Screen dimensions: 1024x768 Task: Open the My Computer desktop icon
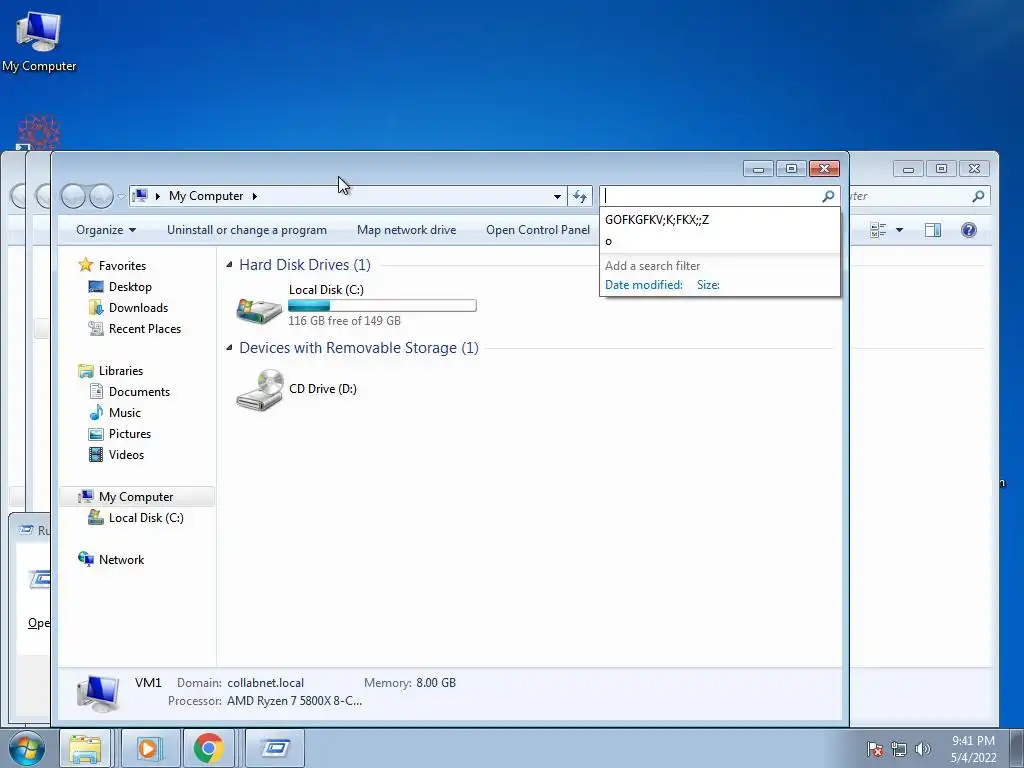coord(39,40)
